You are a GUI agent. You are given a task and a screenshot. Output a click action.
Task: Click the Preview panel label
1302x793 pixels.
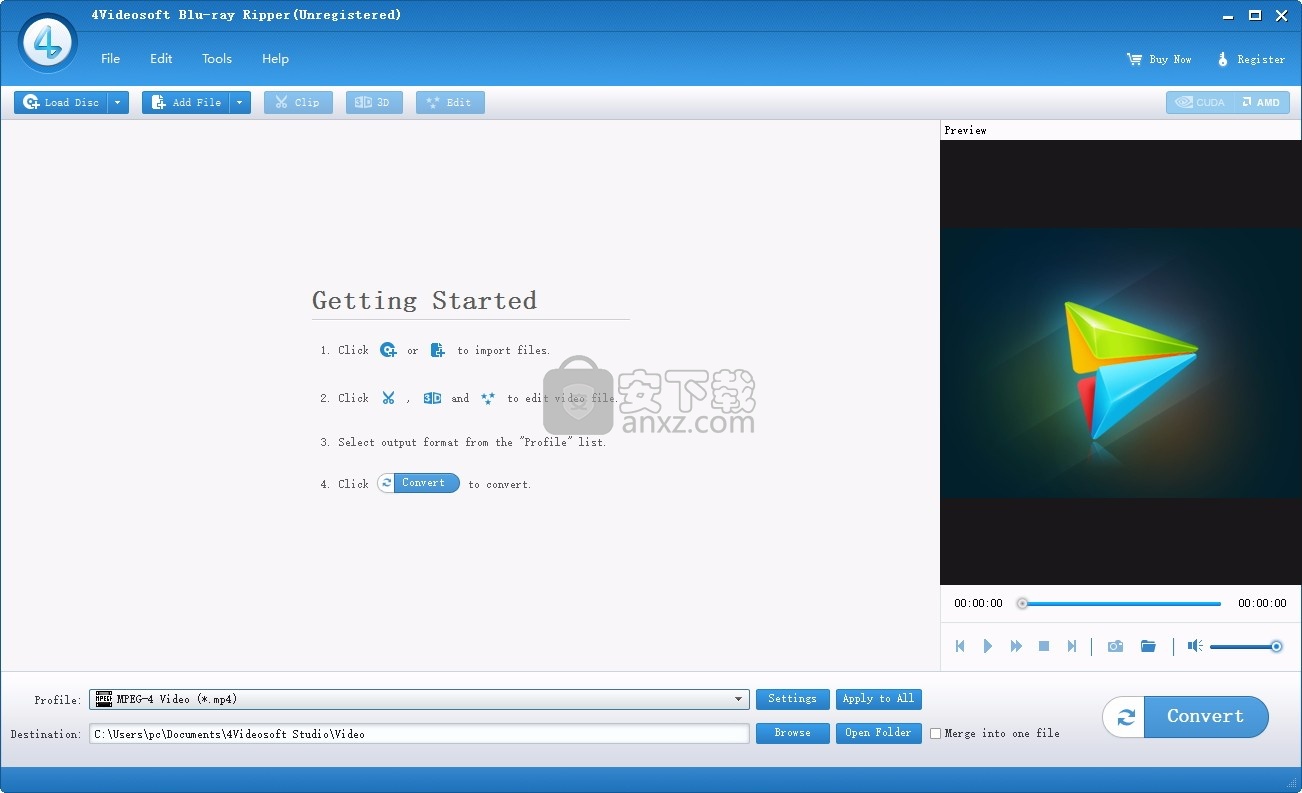click(x=965, y=130)
